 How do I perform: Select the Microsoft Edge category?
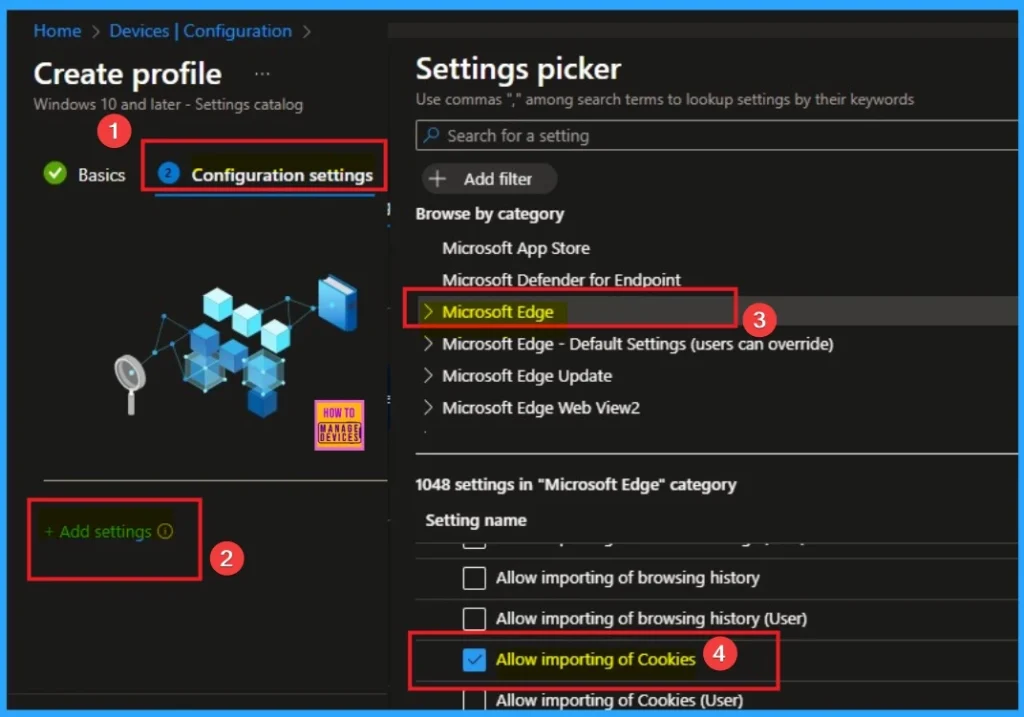(498, 312)
